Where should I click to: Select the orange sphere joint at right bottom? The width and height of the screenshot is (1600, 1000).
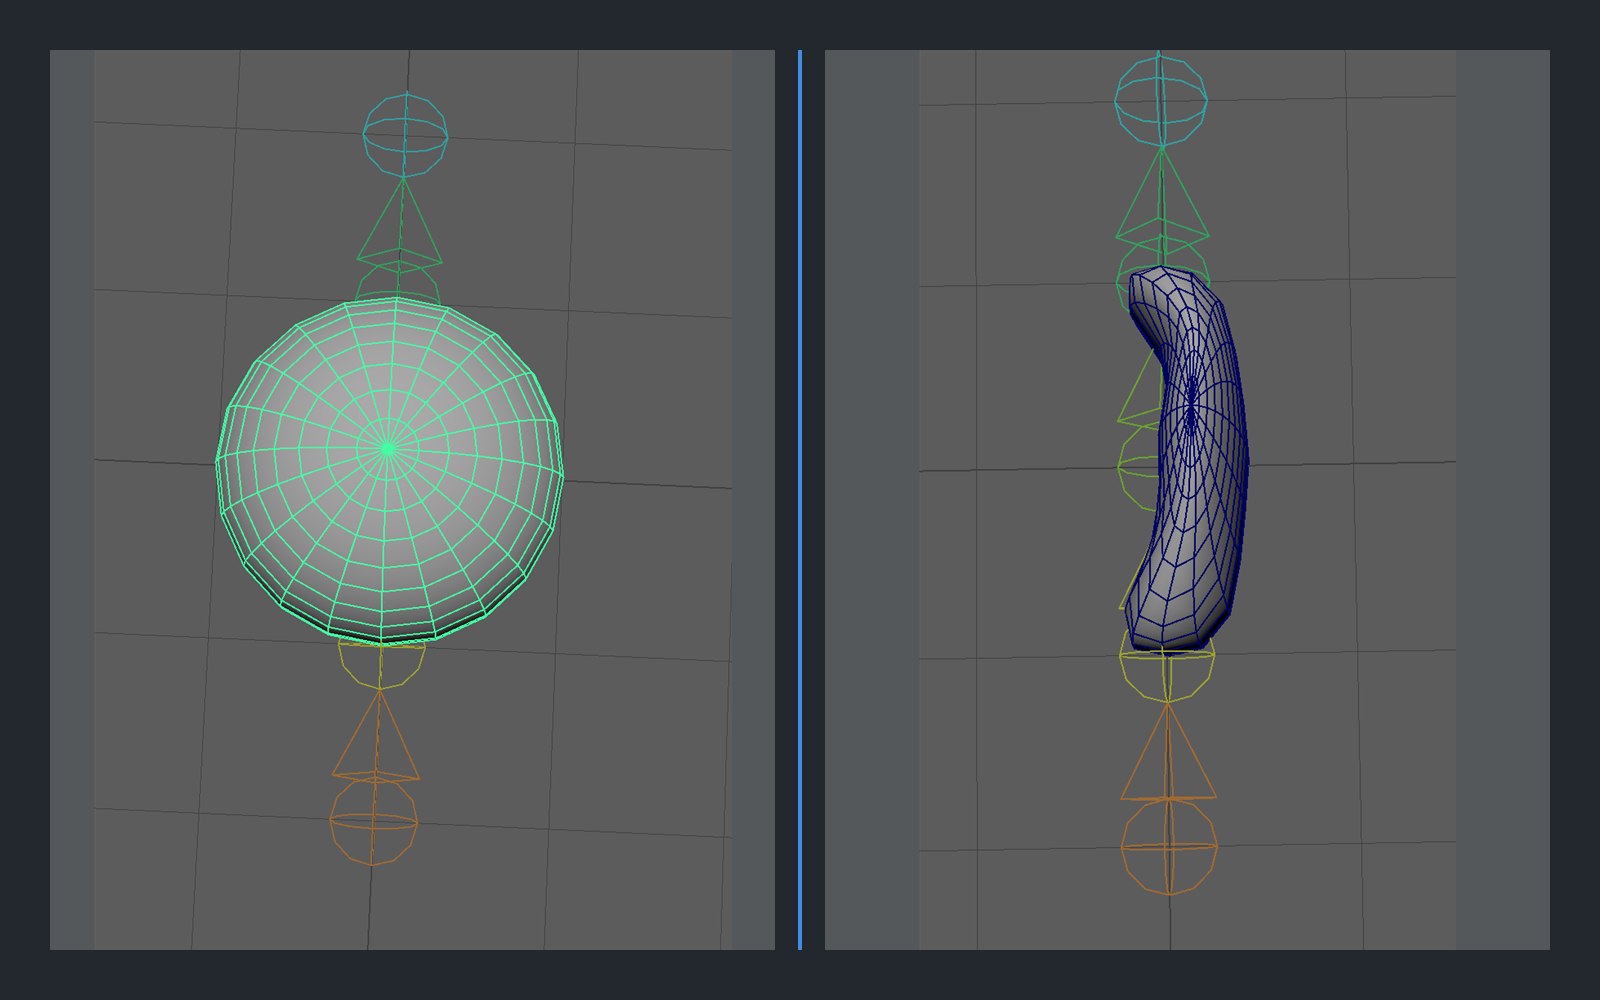(1169, 846)
